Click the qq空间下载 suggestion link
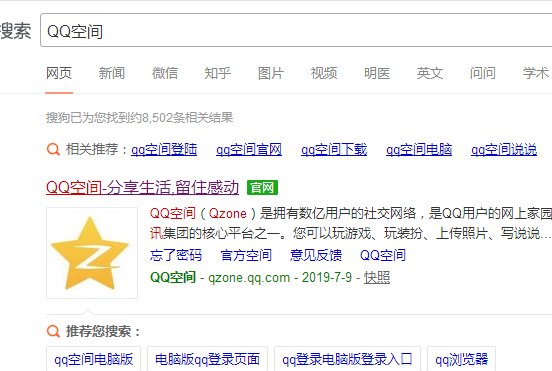552x371 pixels. 334,150
